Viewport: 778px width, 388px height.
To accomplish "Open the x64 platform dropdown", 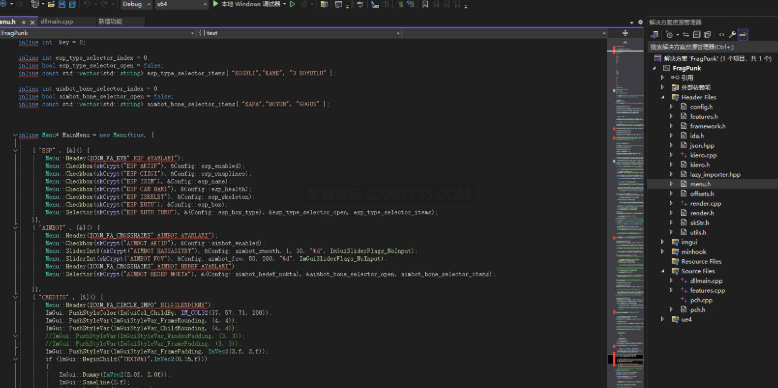I will point(182,4).
